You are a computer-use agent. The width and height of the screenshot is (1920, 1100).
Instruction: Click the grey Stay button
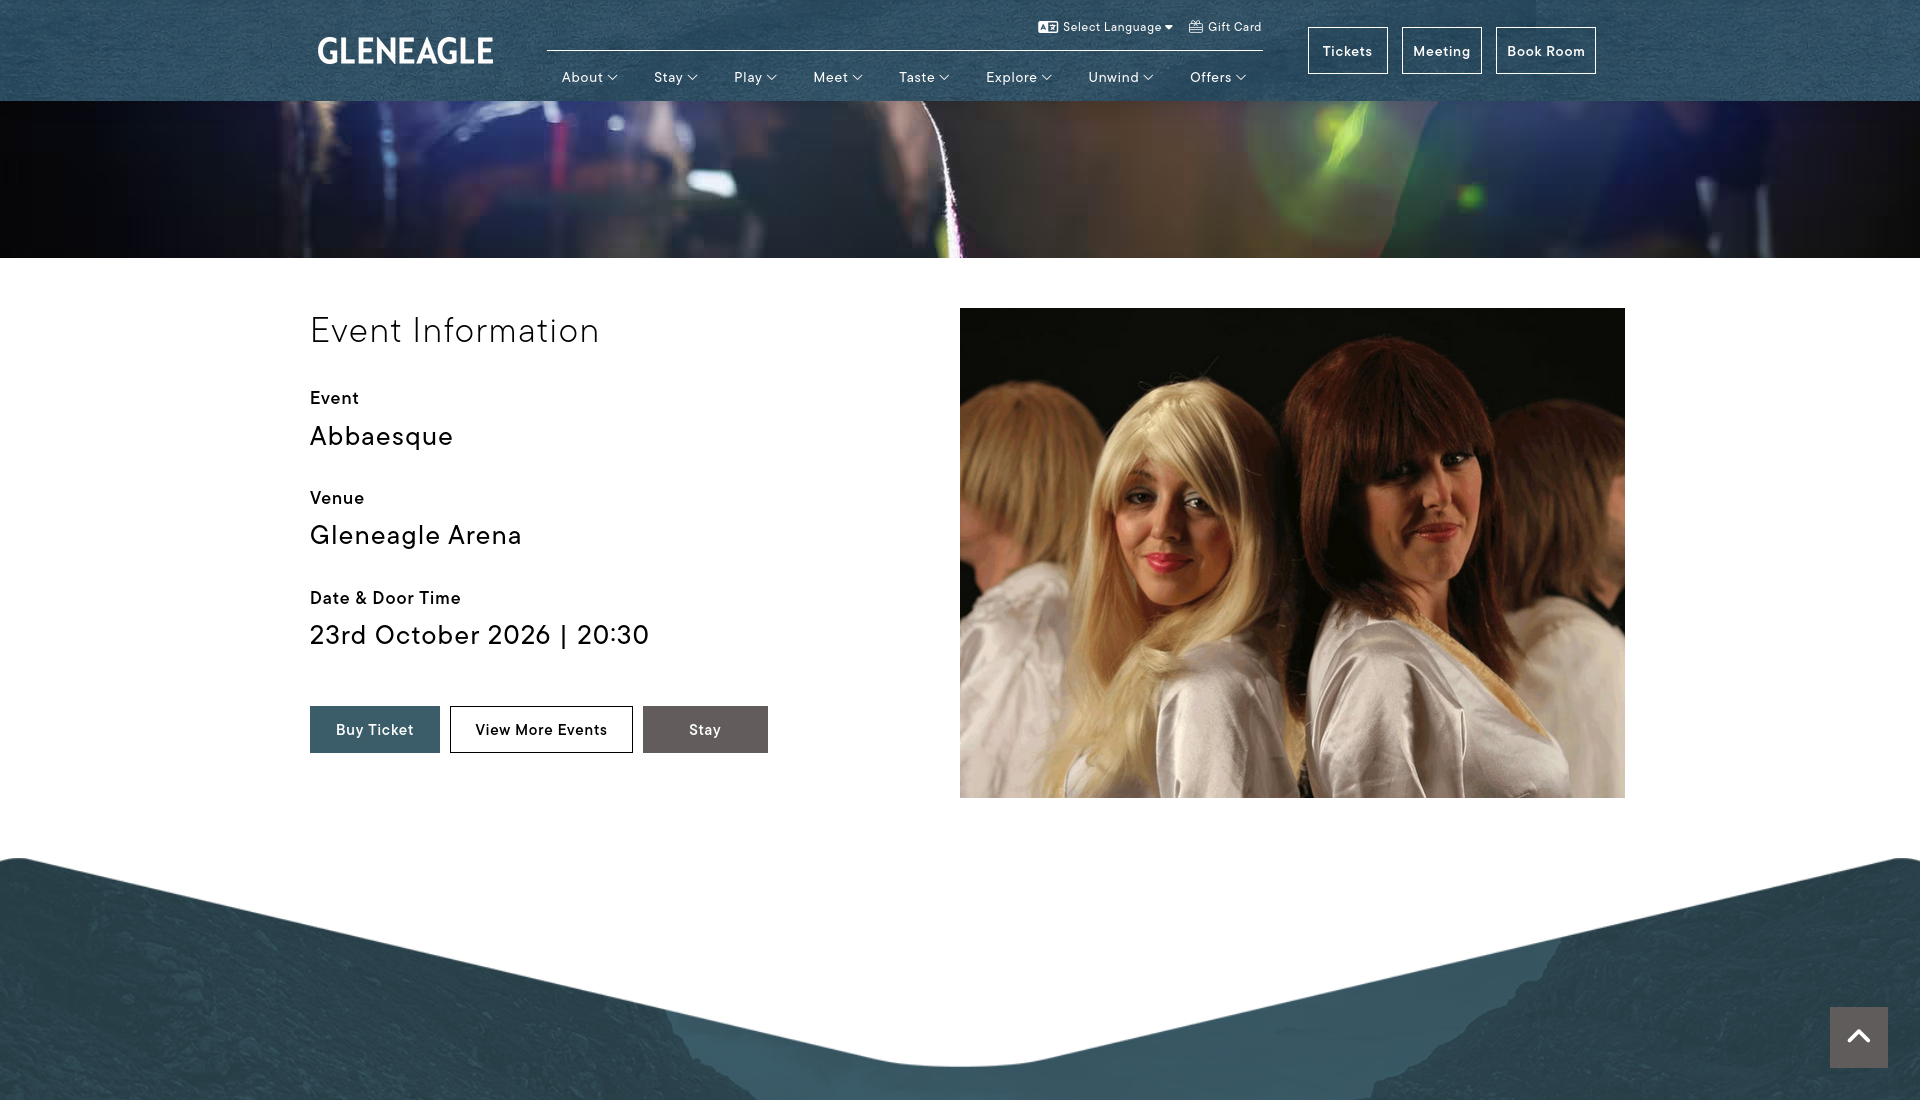(x=705, y=729)
